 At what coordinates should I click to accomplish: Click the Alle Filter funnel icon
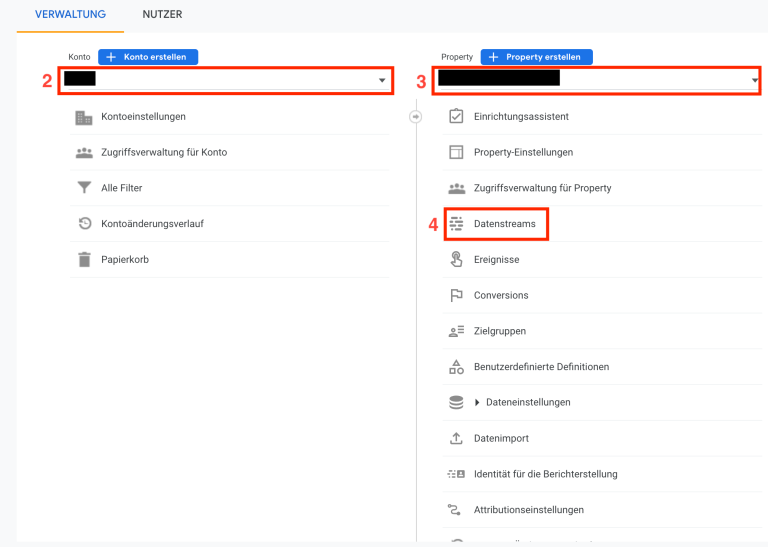[84, 188]
